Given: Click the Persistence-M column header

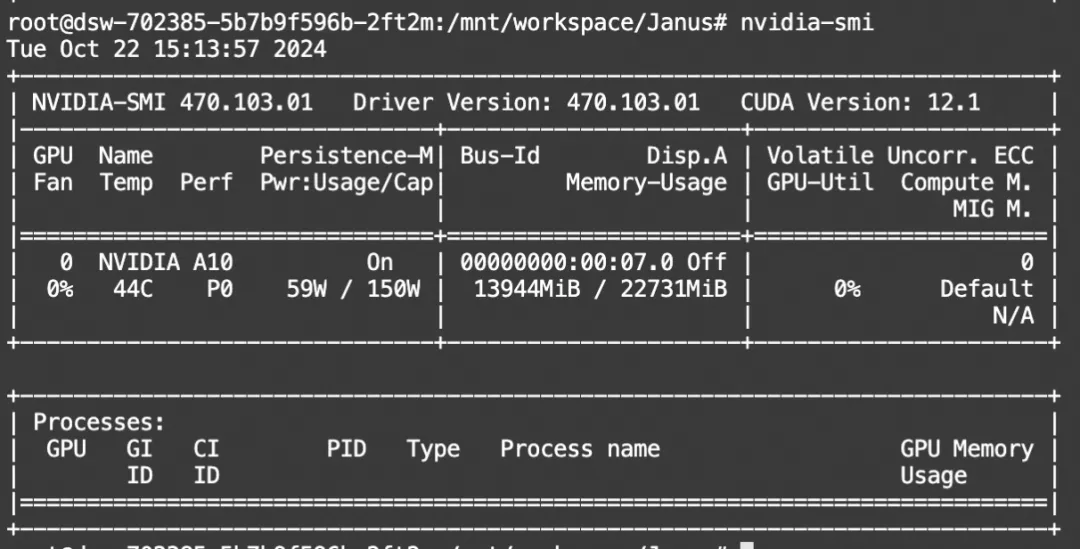Looking at the screenshot, I should (347, 156).
